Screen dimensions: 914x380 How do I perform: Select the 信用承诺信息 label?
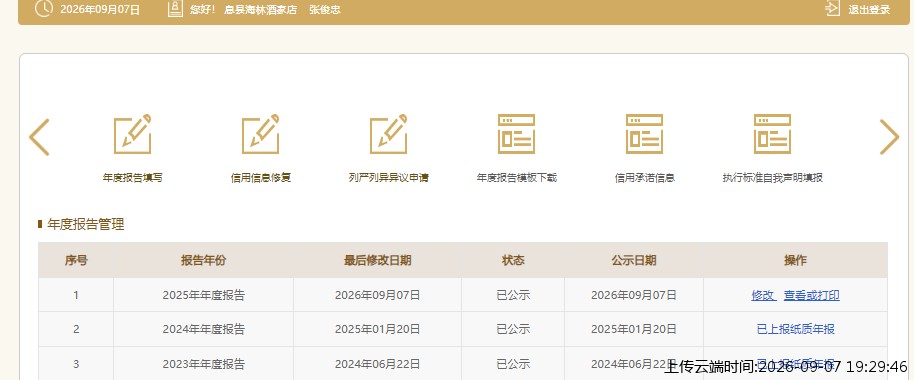tap(645, 178)
